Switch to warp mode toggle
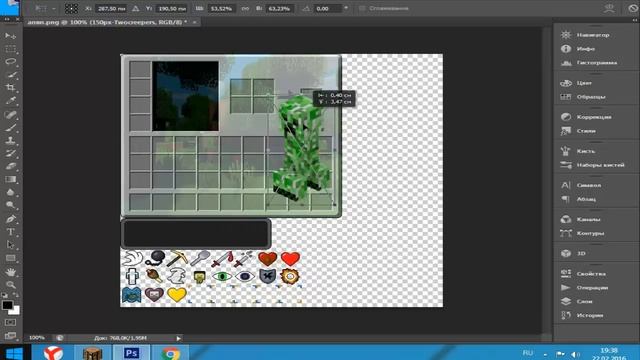Screen dimensions: 640x360 (609, 8)
